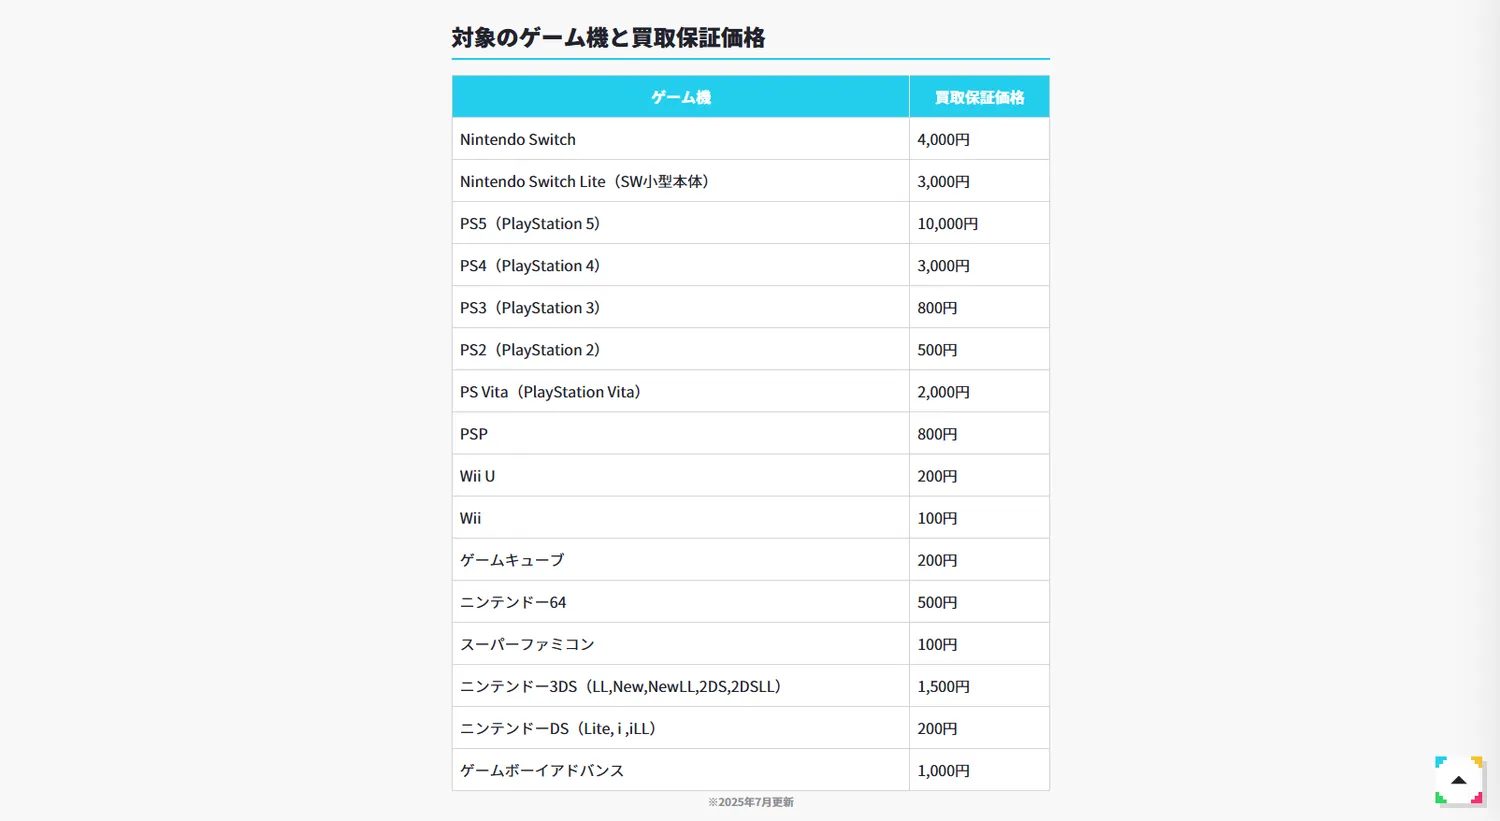Click the ニンテンドーDS (Lite, i, iLL) cell

(x=558, y=728)
